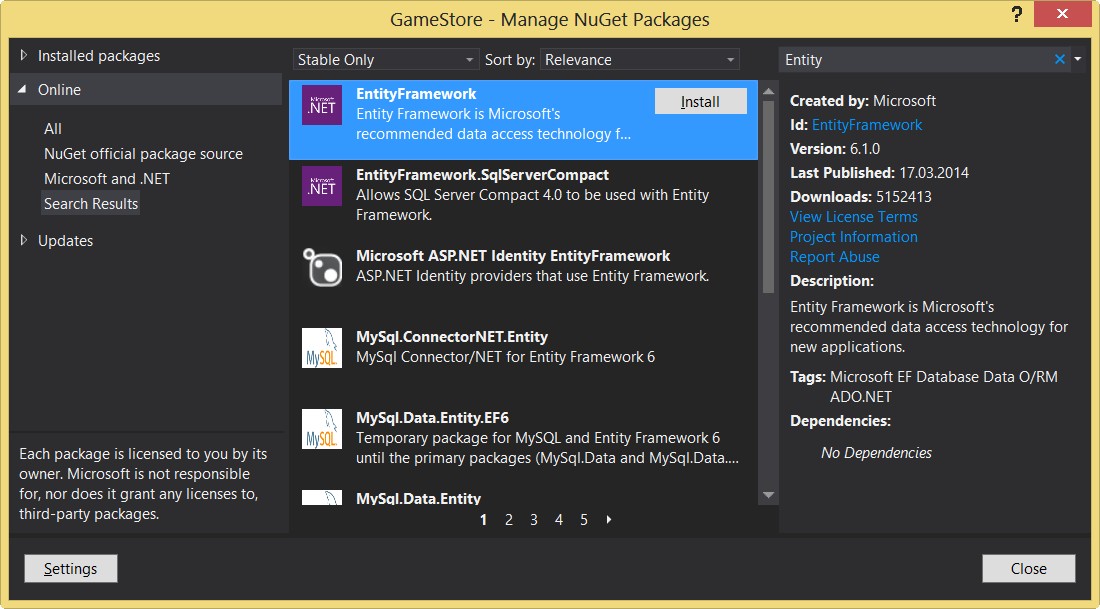Go to results page 4
The width and height of the screenshot is (1100, 609).
[558, 520]
